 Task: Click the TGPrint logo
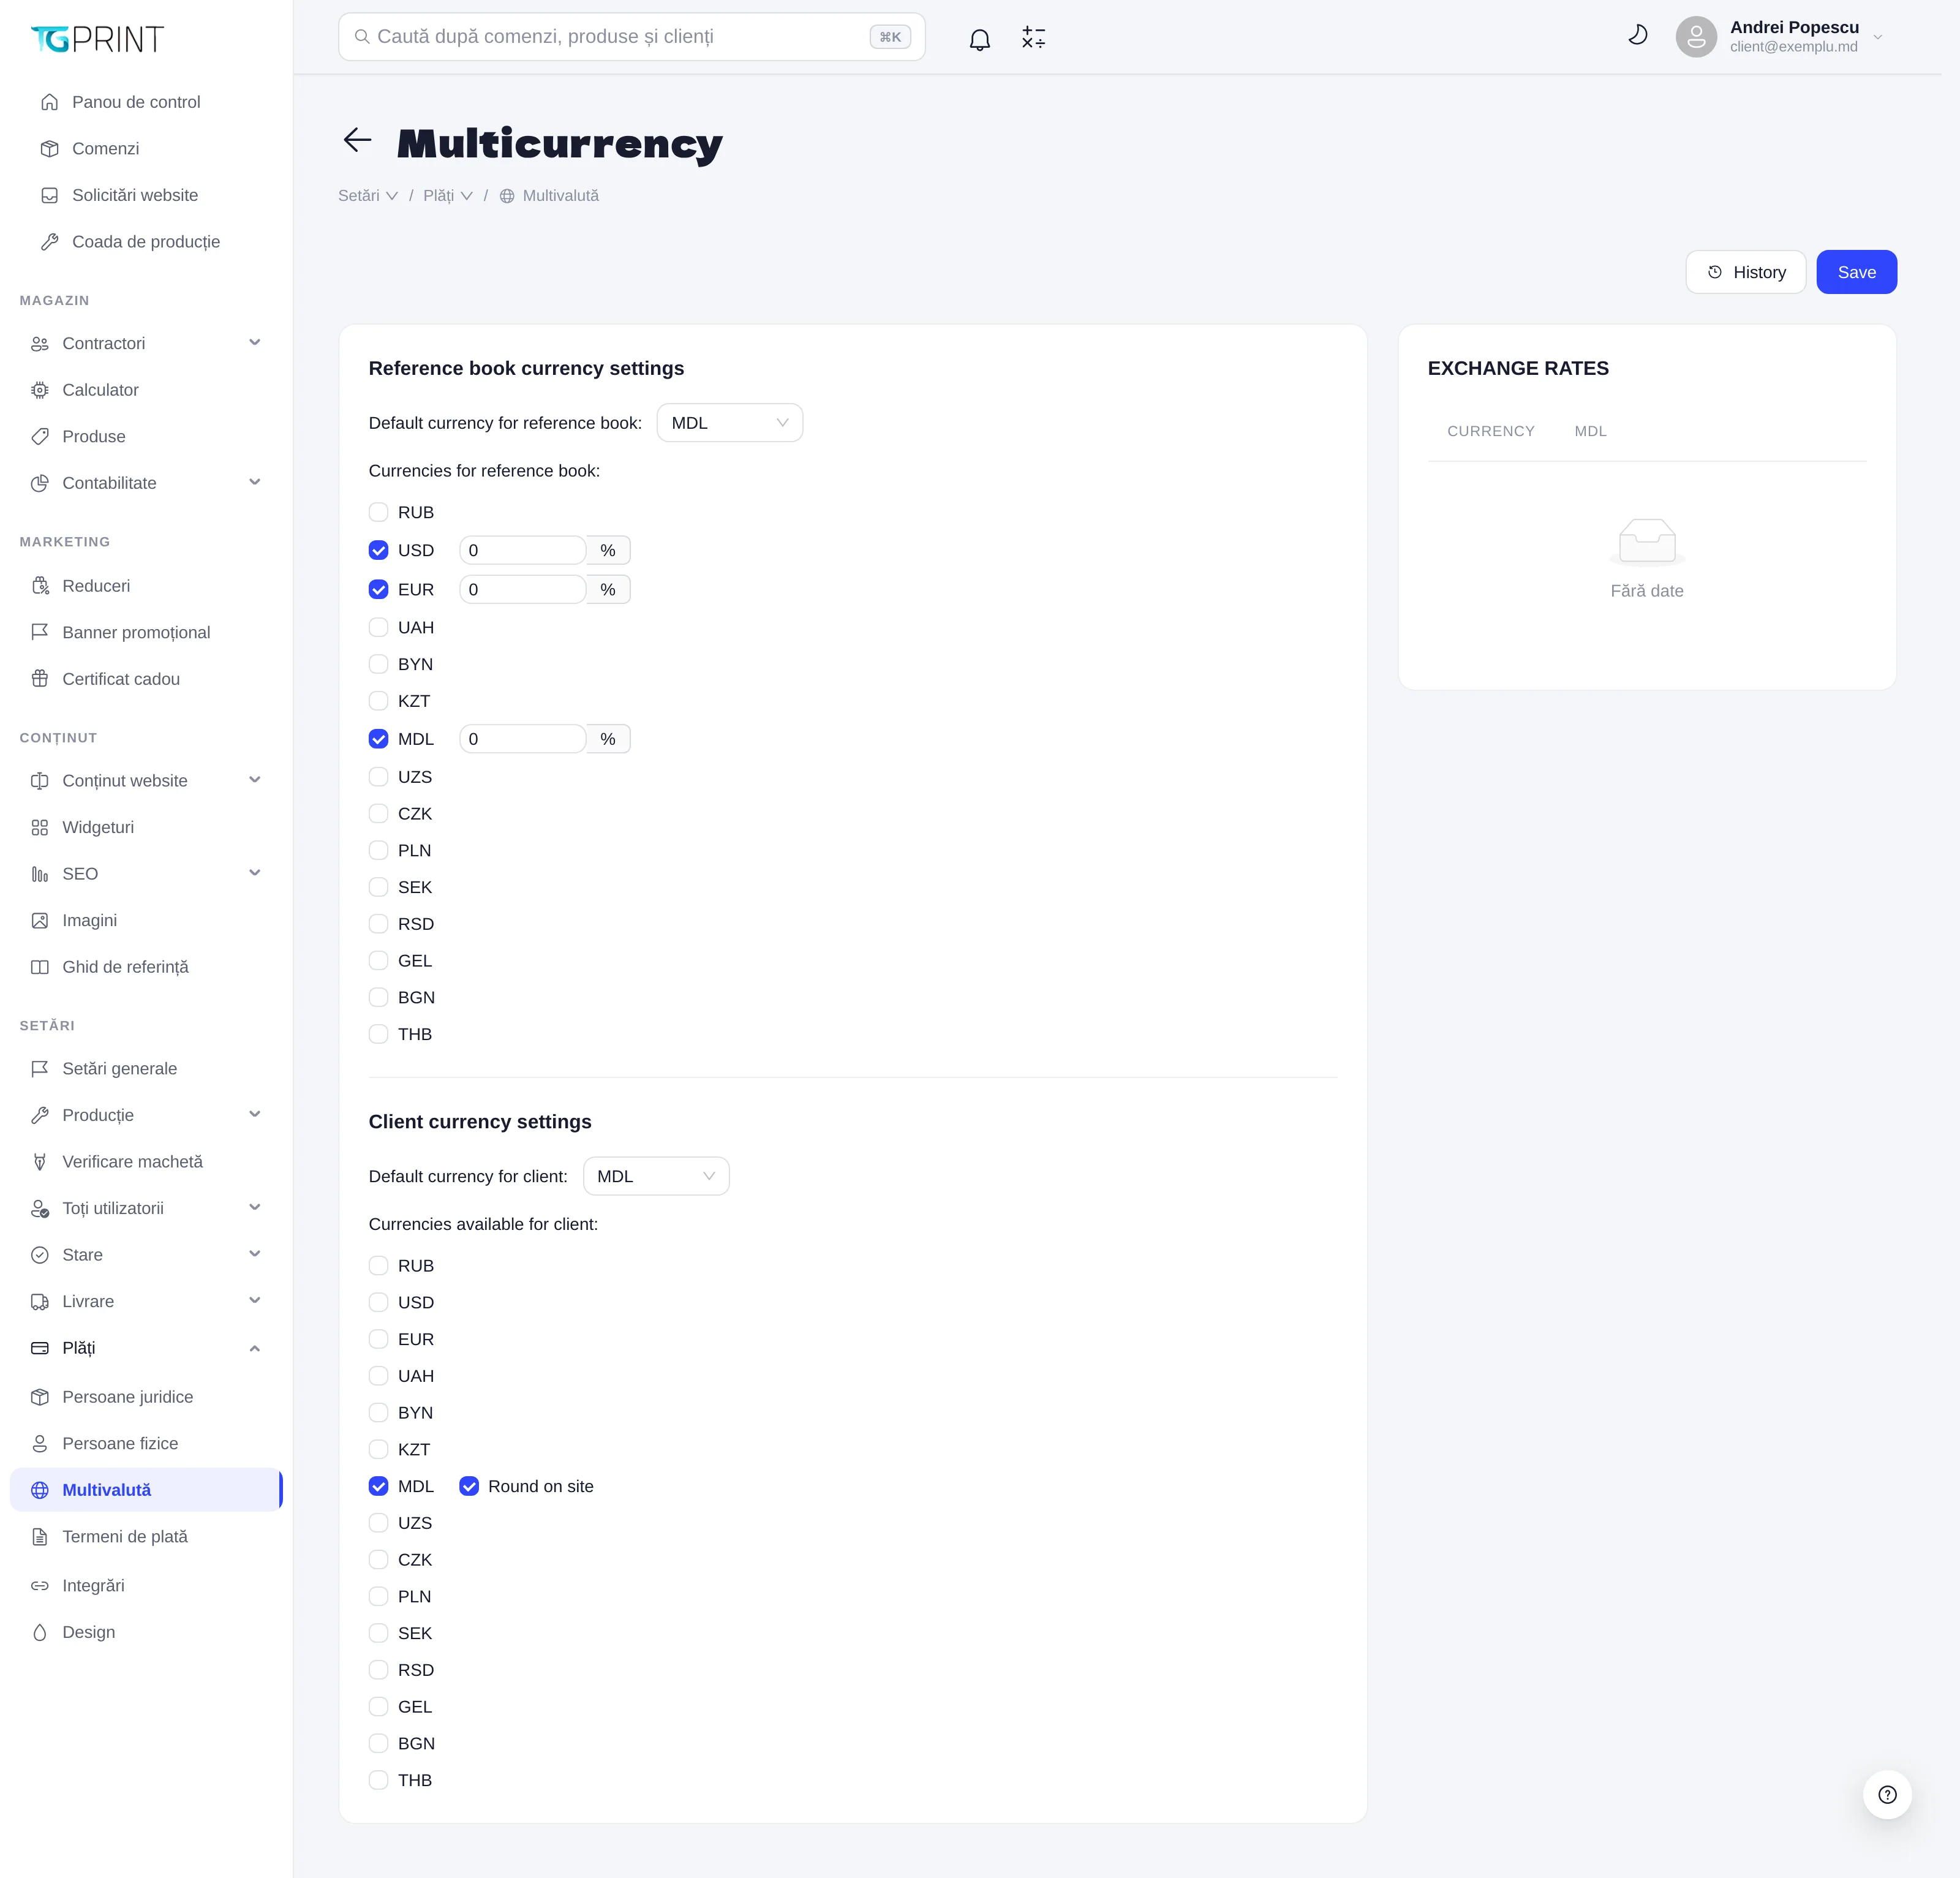[x=97, y=39]
